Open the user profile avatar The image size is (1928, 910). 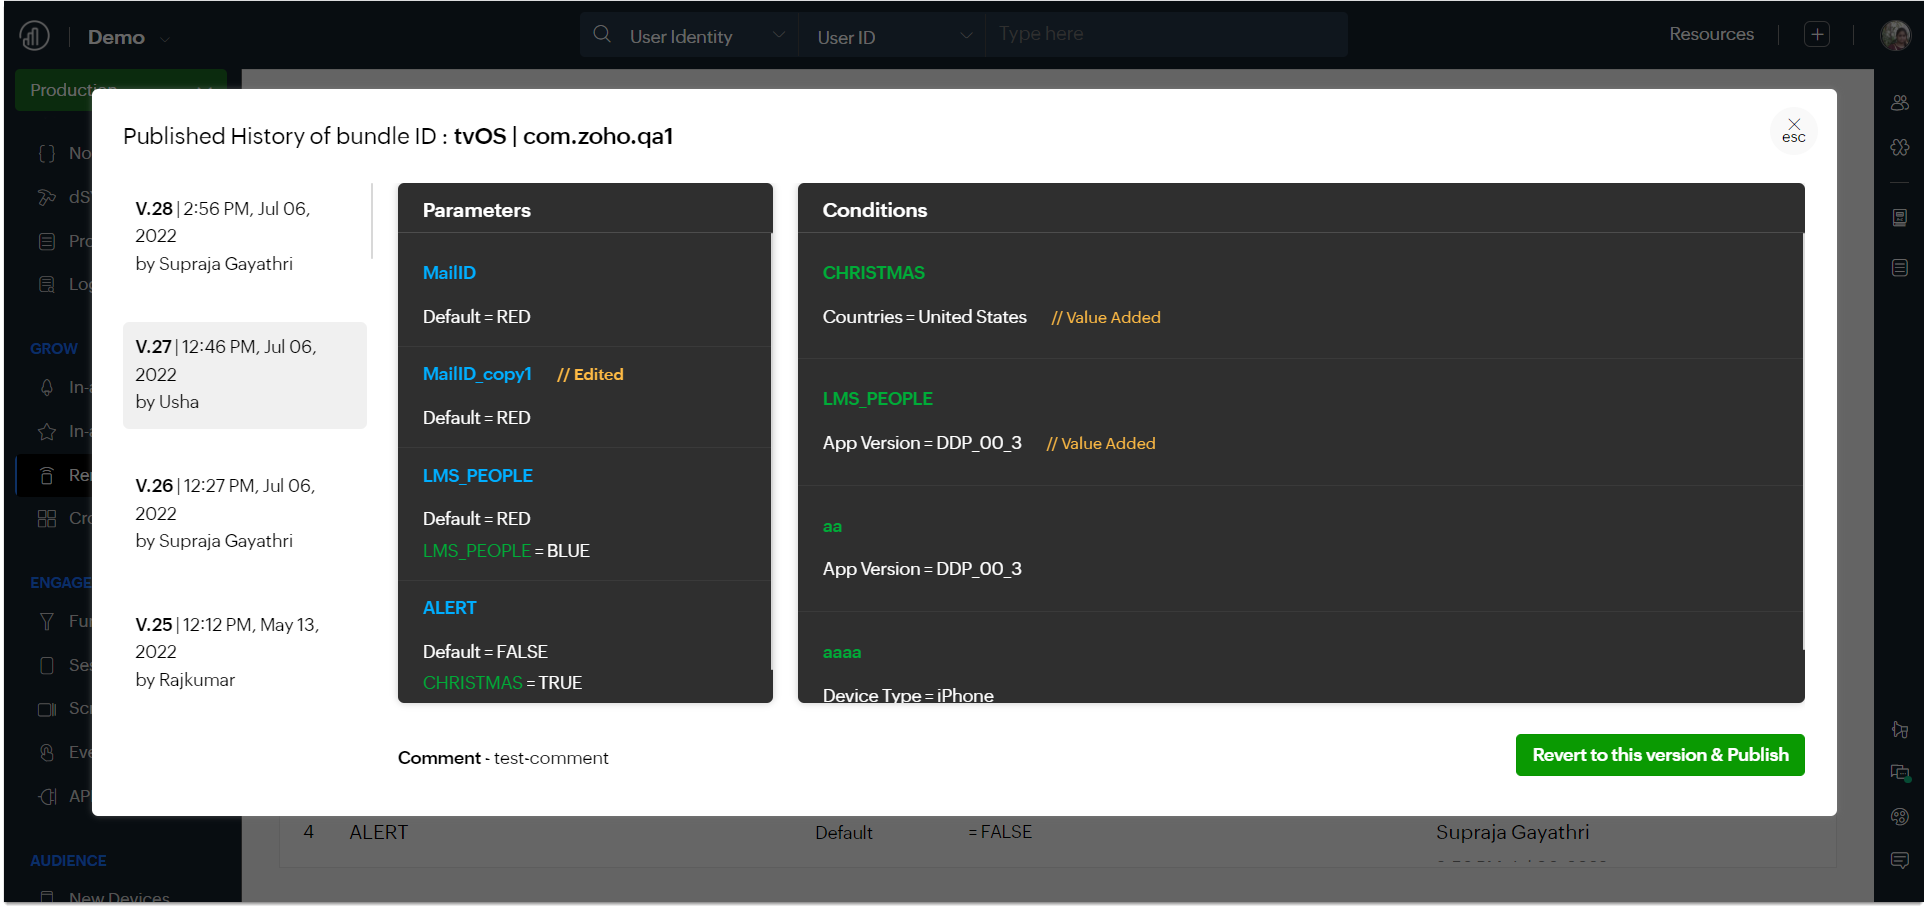pyautogui.click(x=1895, y=35)
